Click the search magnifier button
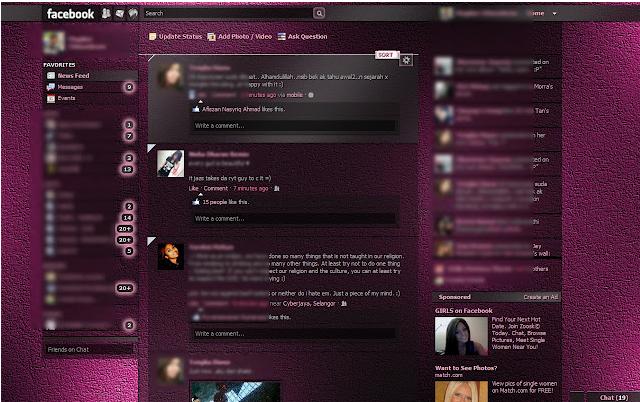 319,13
